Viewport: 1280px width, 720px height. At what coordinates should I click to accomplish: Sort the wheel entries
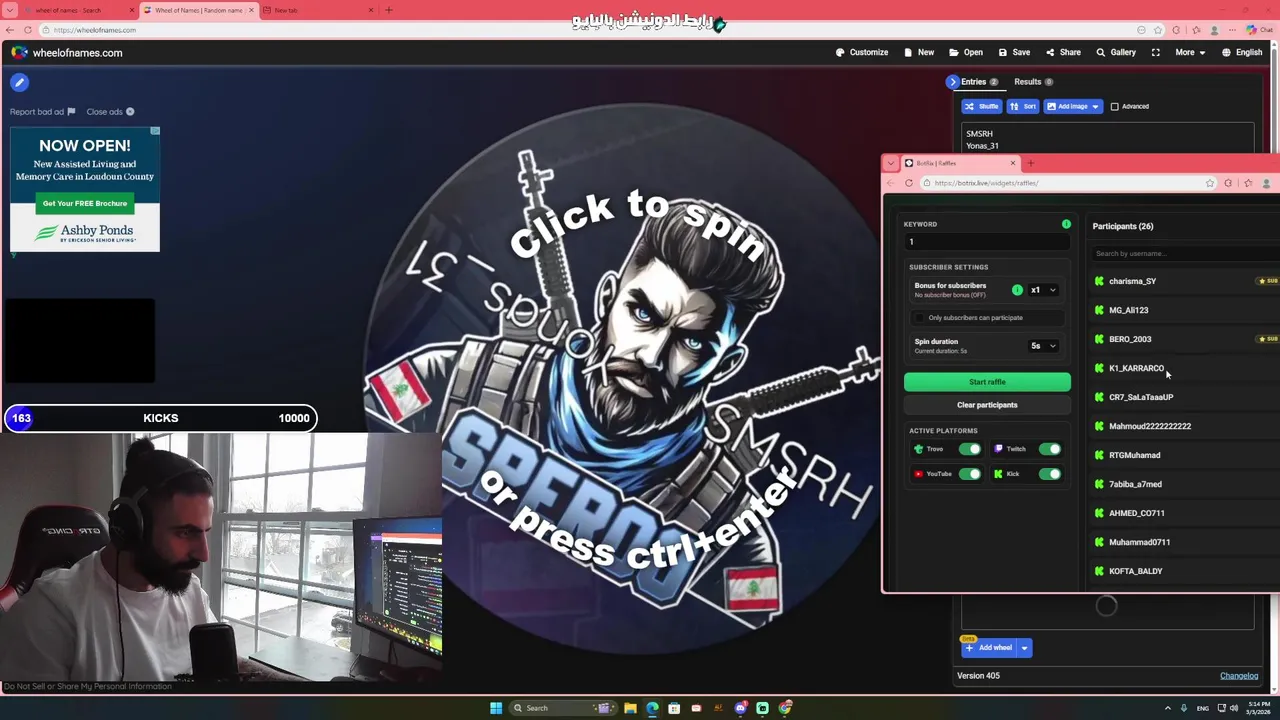(1023, 106)
